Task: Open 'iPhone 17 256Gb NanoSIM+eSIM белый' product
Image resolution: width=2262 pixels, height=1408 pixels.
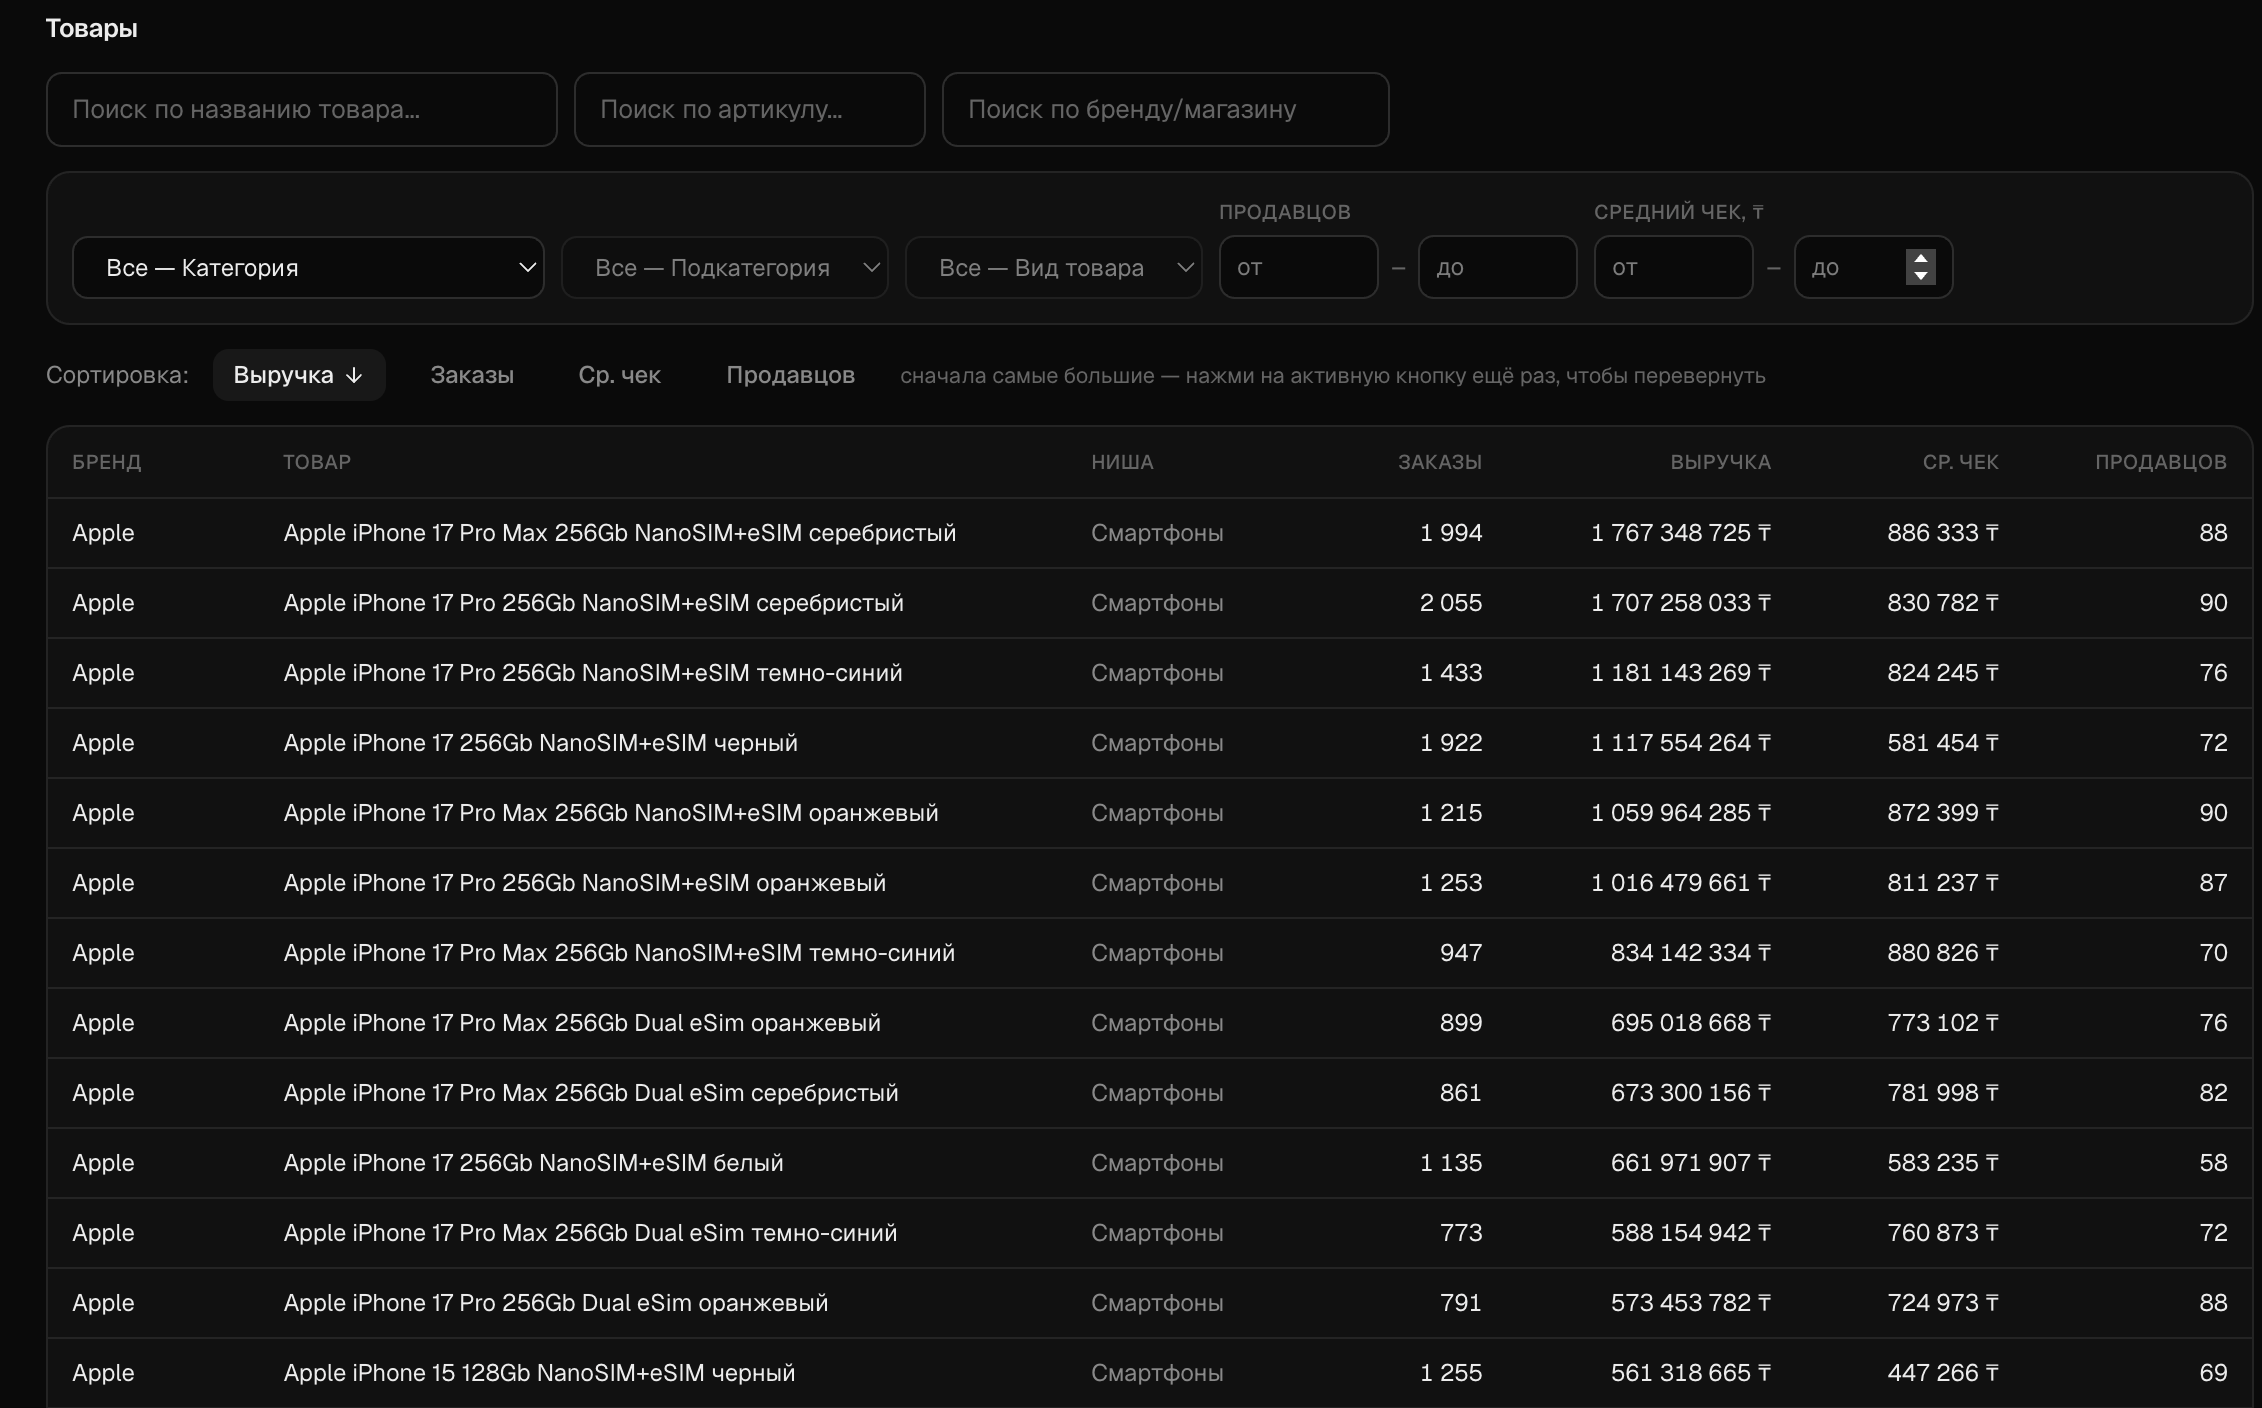Action: pos(1149,1163)
